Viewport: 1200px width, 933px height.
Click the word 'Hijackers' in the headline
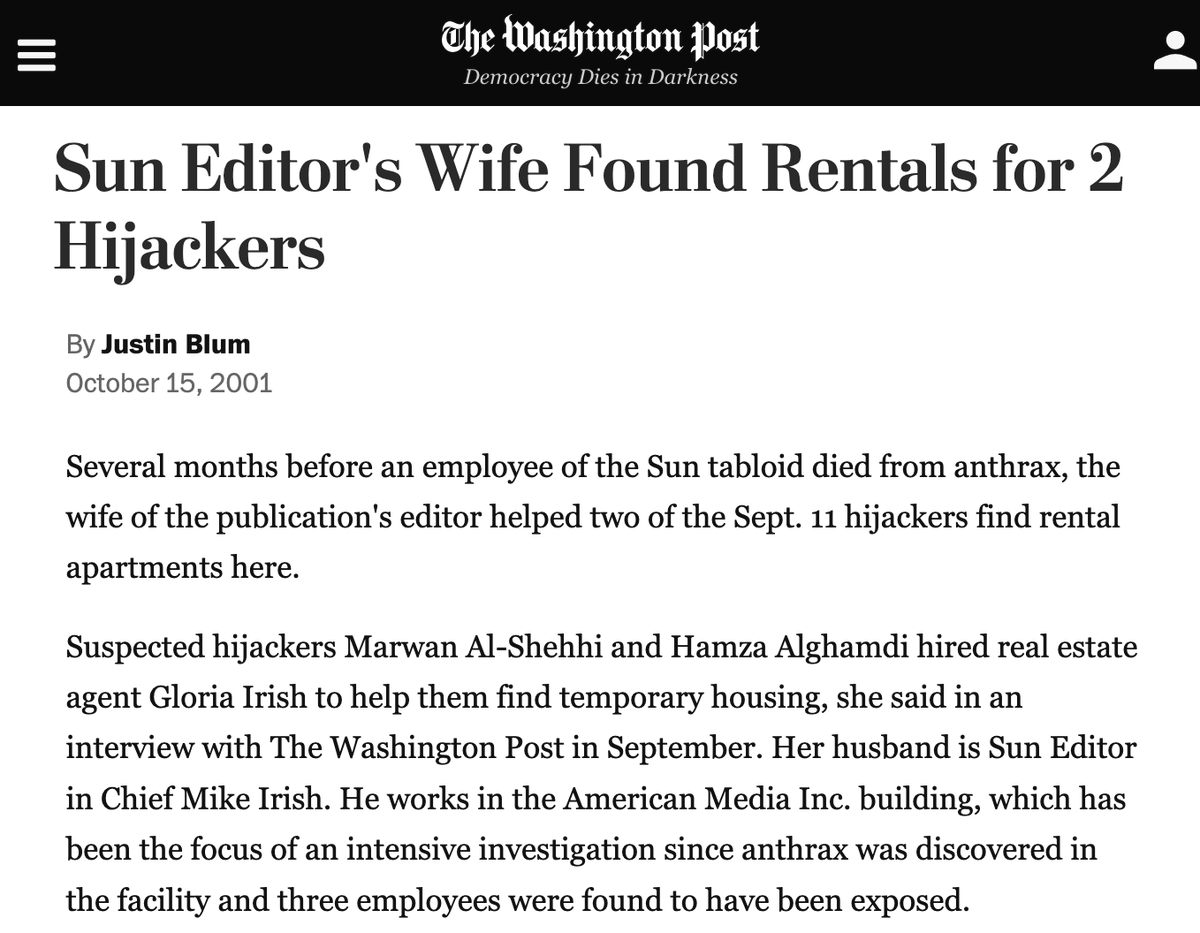189,246
